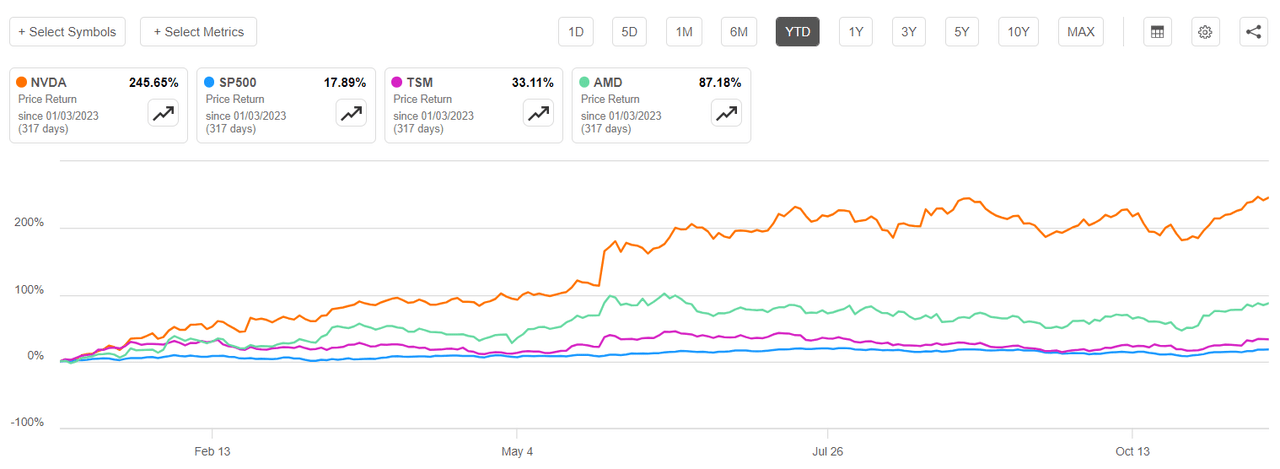Click NVDA Price Return label
This screenshot has height=469, width=1280.
click(x=47, y=99)
